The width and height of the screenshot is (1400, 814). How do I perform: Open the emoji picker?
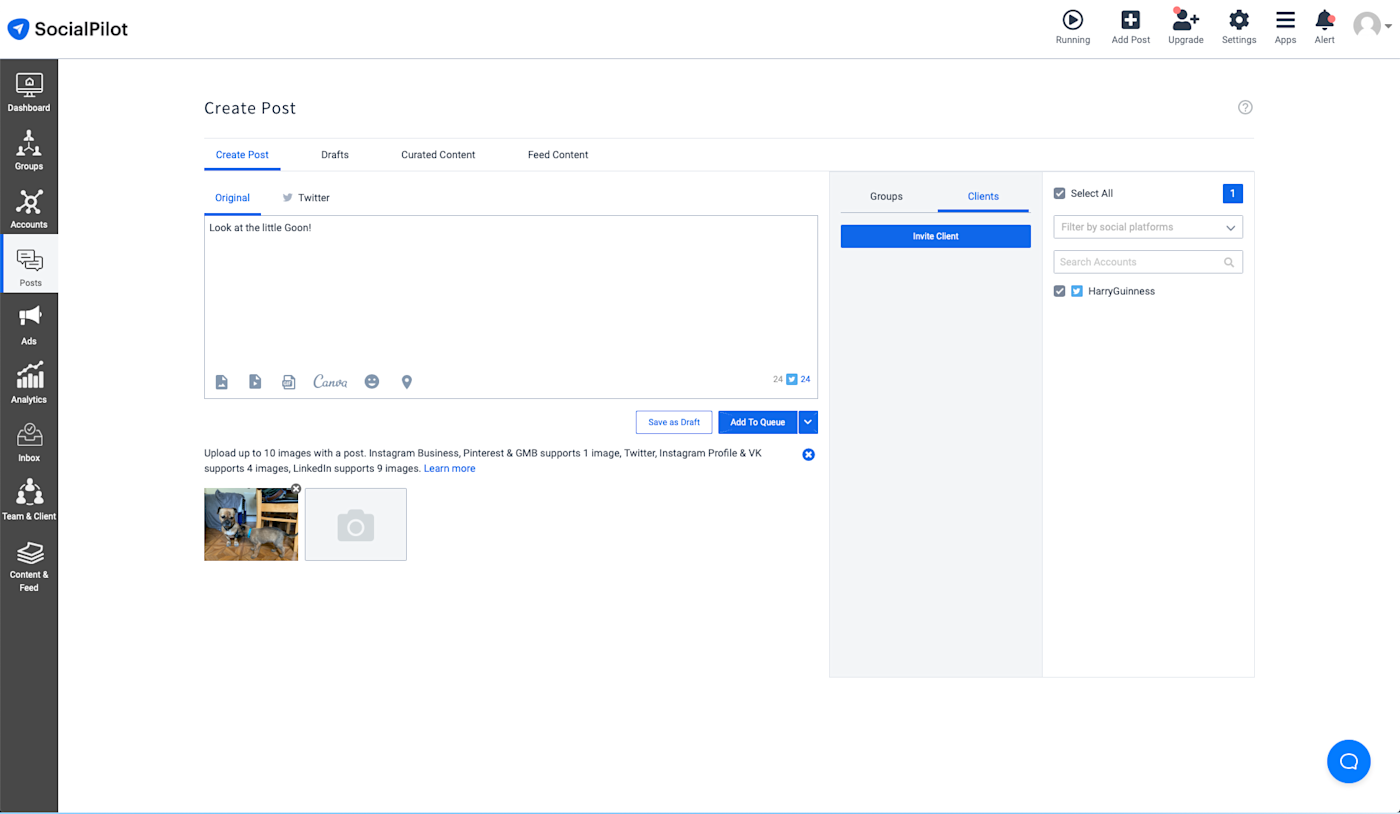coord(372,382)
